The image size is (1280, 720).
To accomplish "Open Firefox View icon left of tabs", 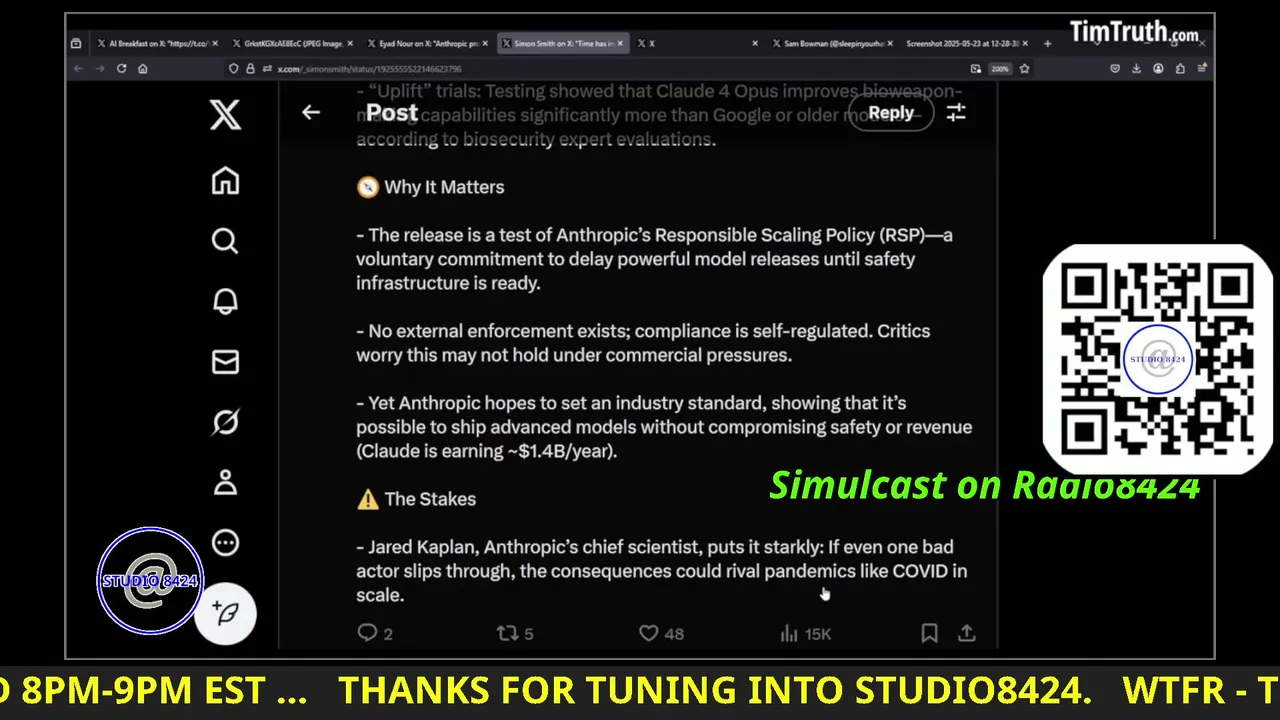I will pos(76,43).
